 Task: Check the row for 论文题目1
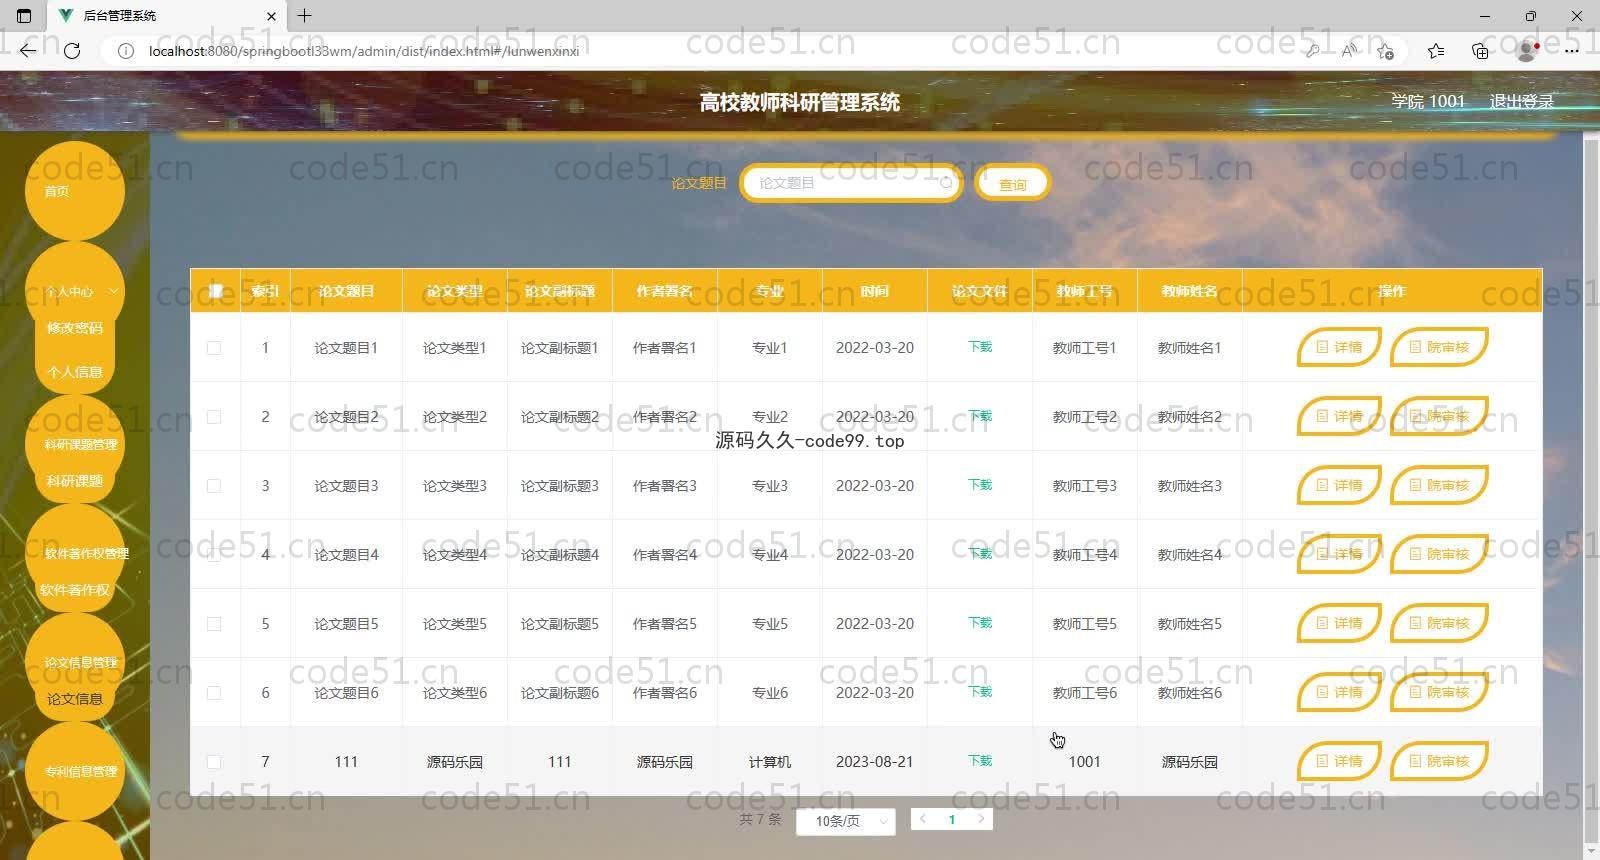[x=214, y=348]
